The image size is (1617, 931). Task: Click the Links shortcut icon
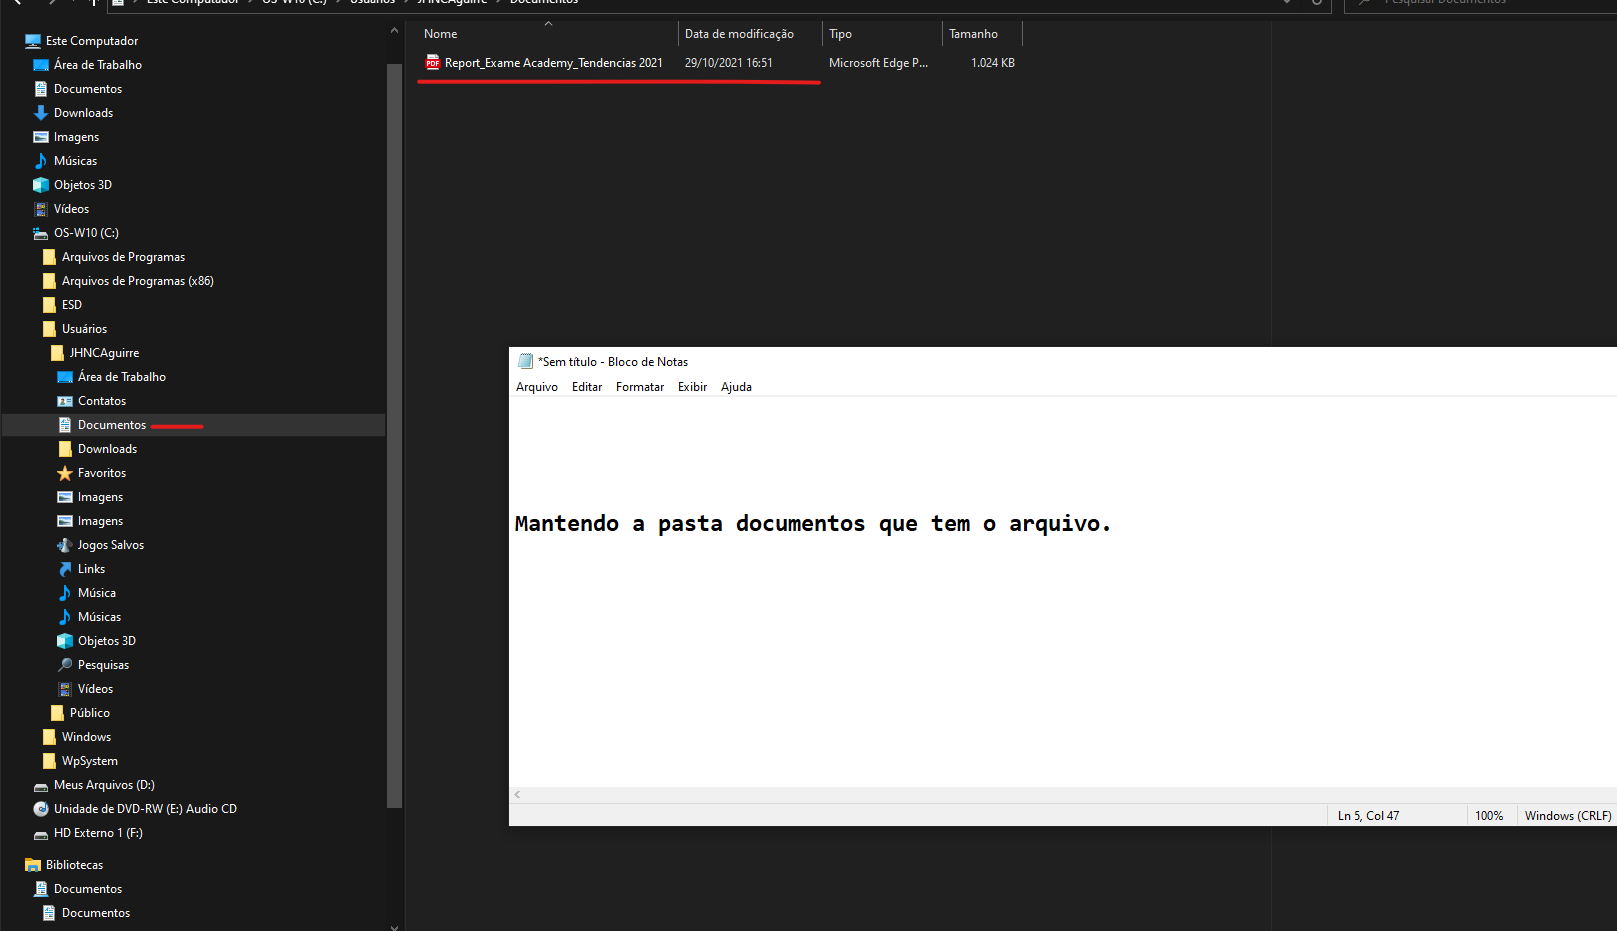65,569
